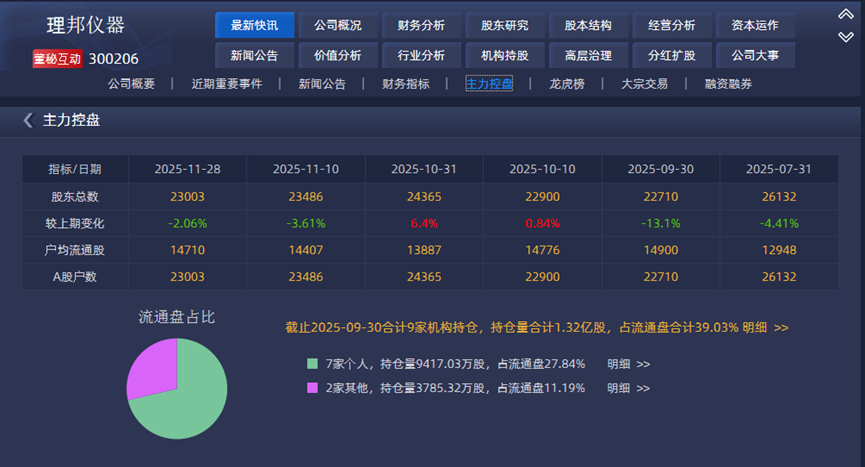Screen dimensions: 865x467
Task: Click the 14900 户均流通股 value
Action: tap(661, 250)
